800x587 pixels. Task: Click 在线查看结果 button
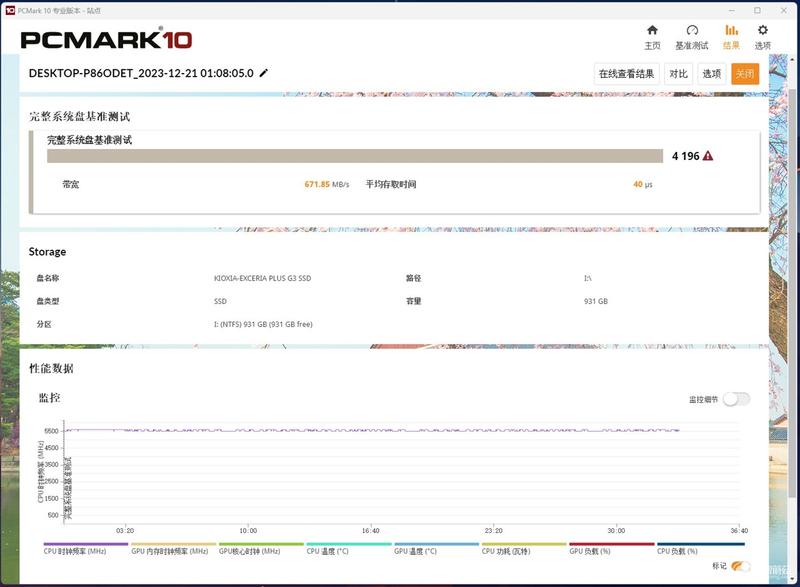click(627, 74)
